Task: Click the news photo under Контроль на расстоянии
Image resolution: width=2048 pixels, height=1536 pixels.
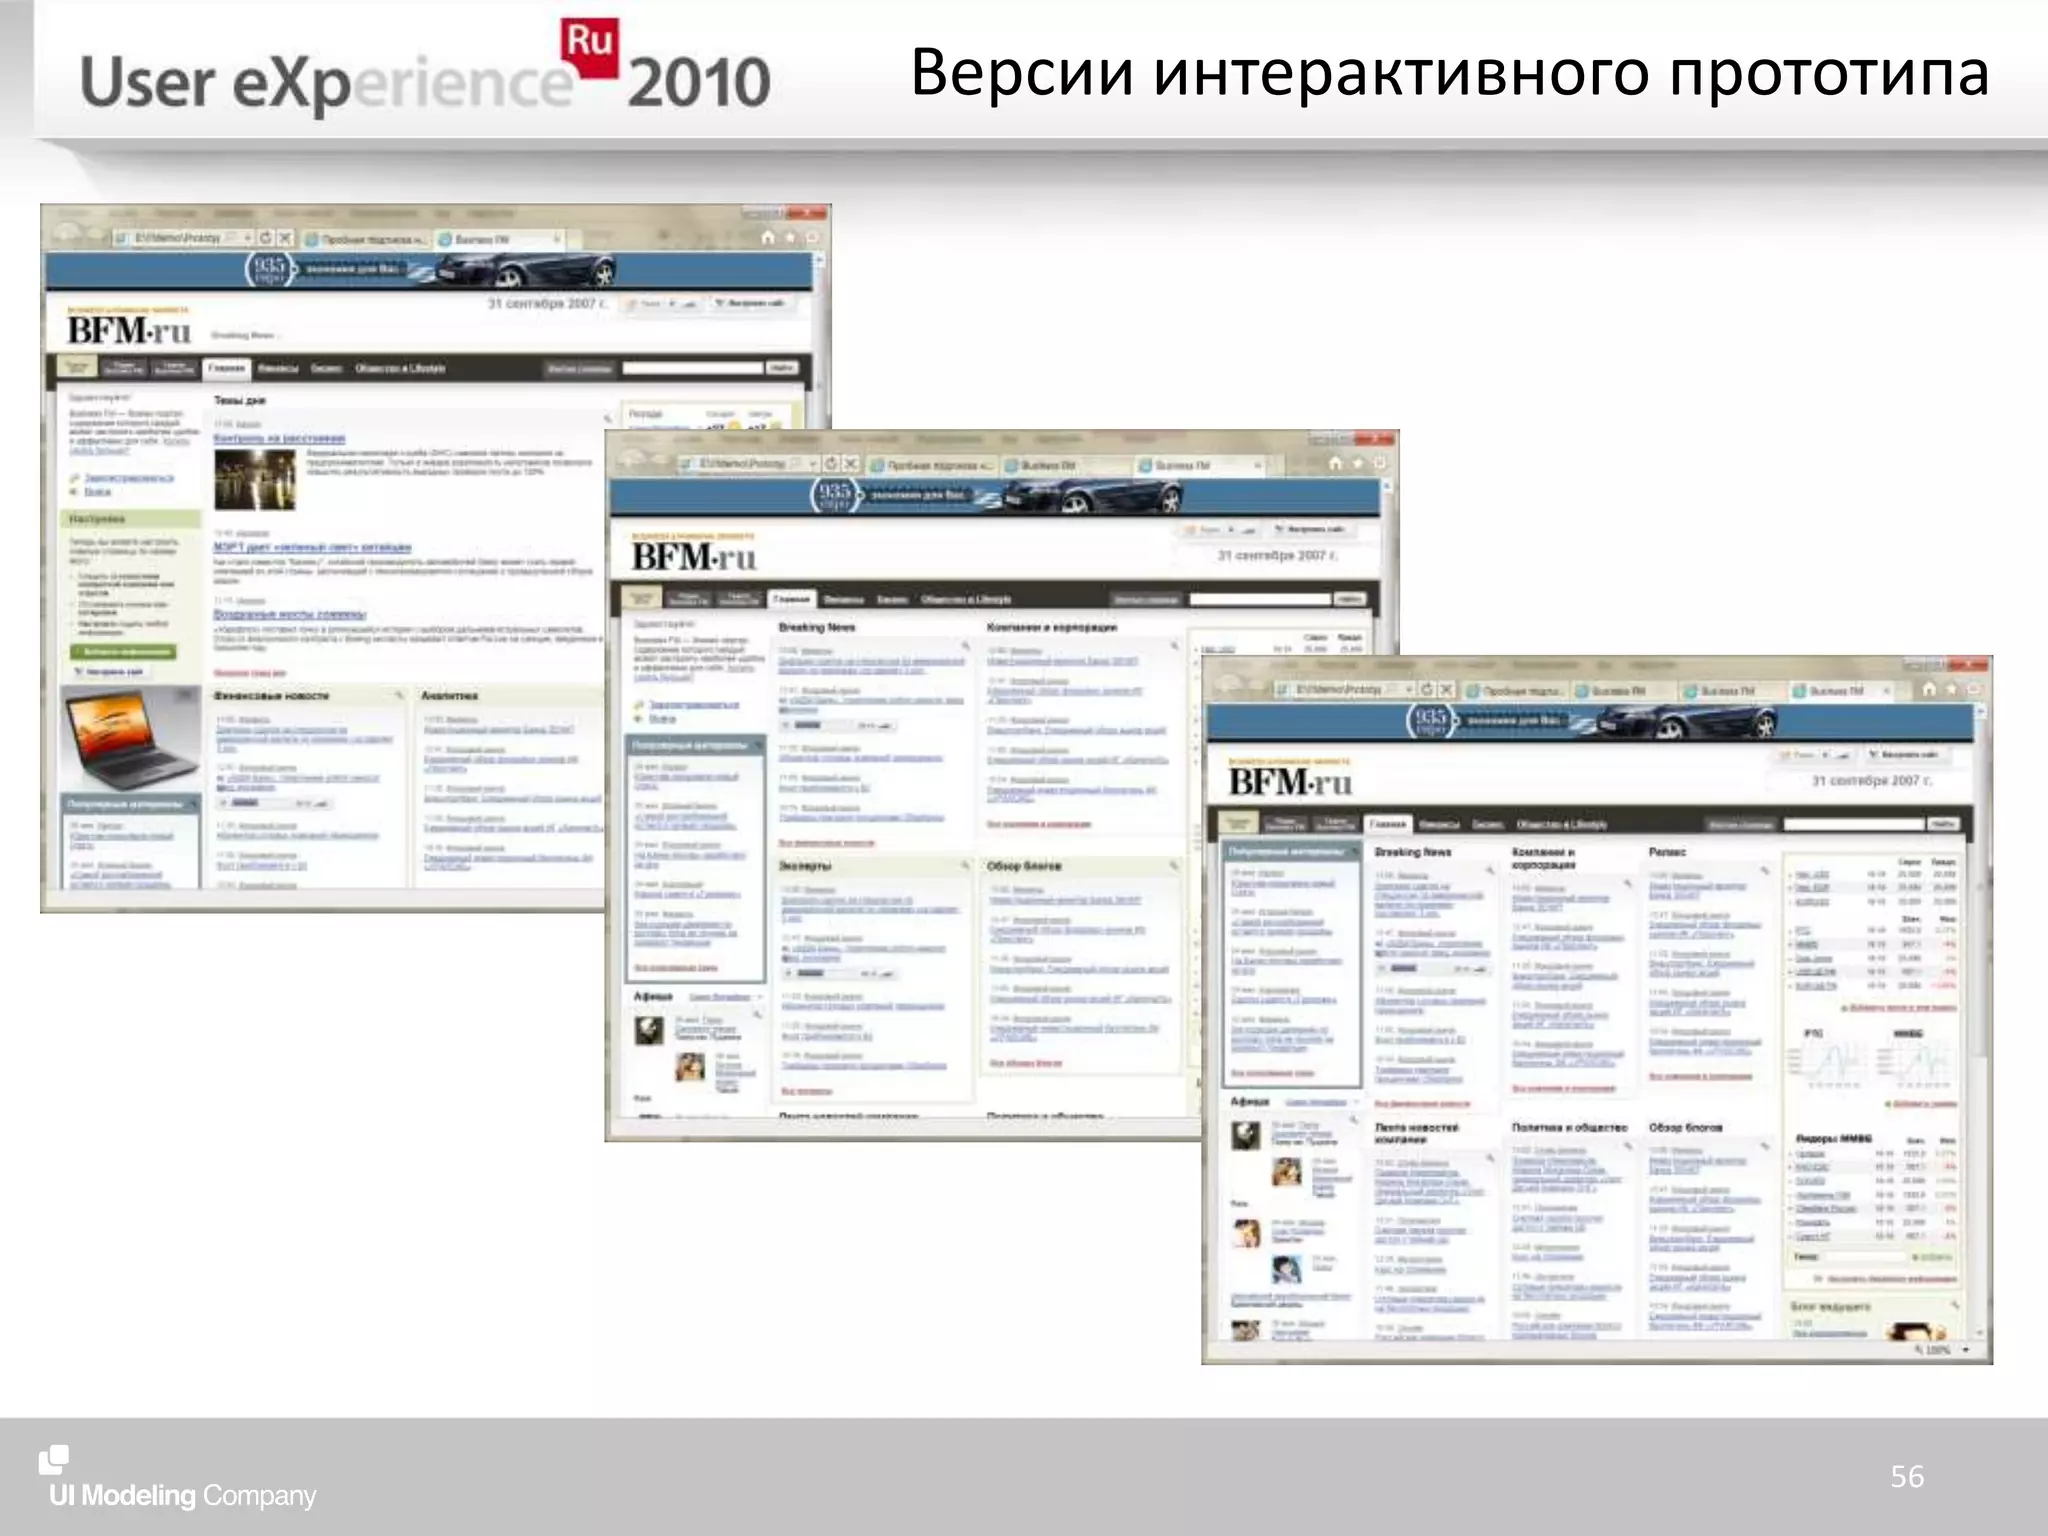Action: (255, 479)
